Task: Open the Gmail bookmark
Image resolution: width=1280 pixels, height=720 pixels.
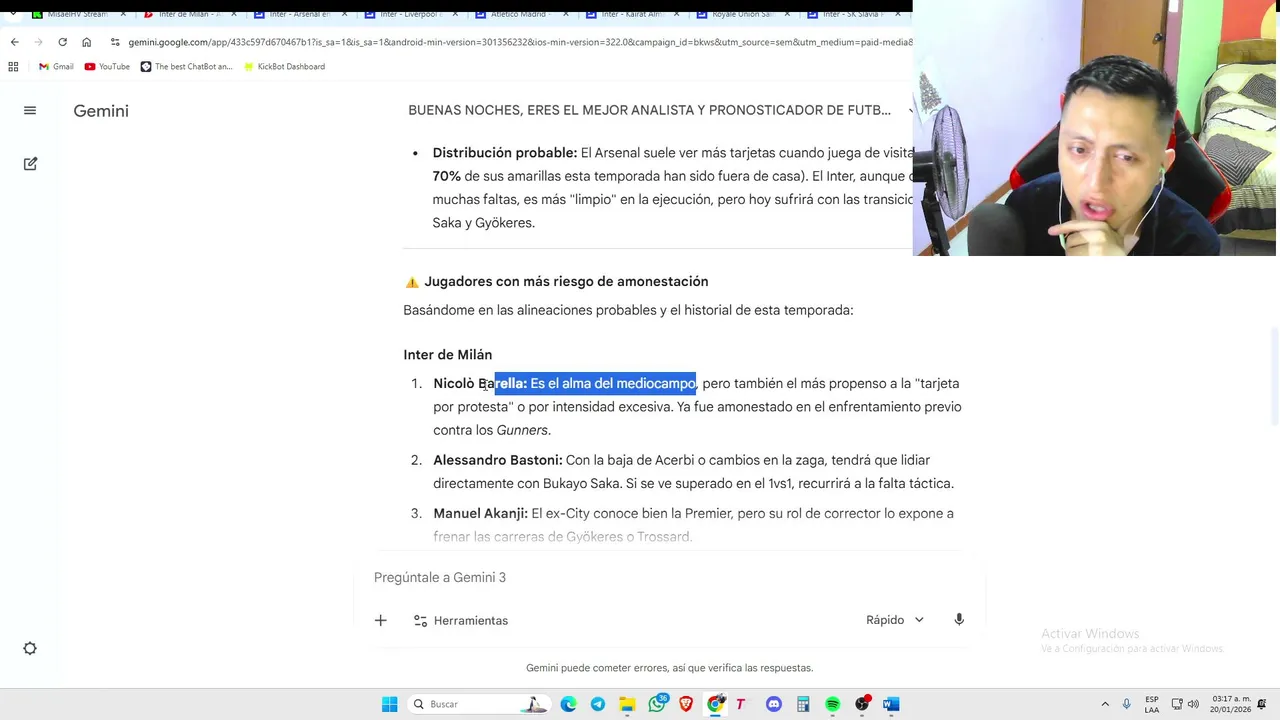Action: 56,67
